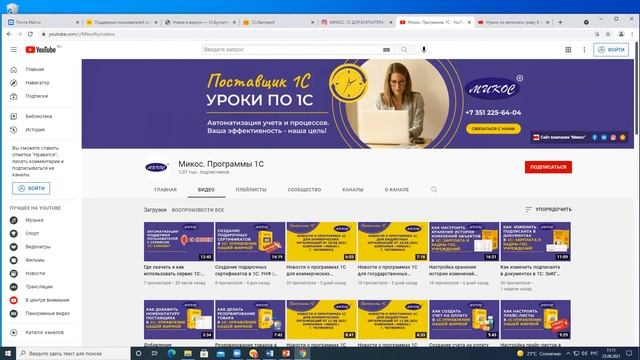
Task: Switch to the Почта Mail.ru browser tab
Action: (43, 22)
